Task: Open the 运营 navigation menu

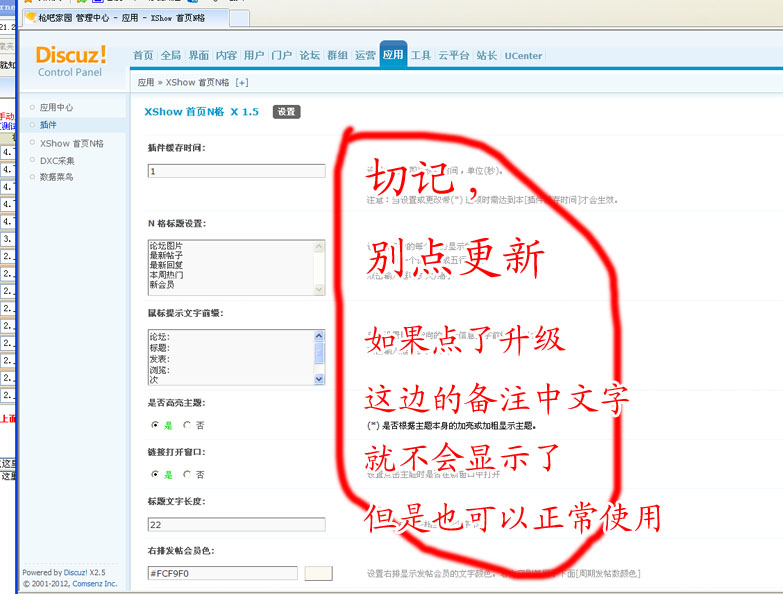Action: (x=365, y=55)
